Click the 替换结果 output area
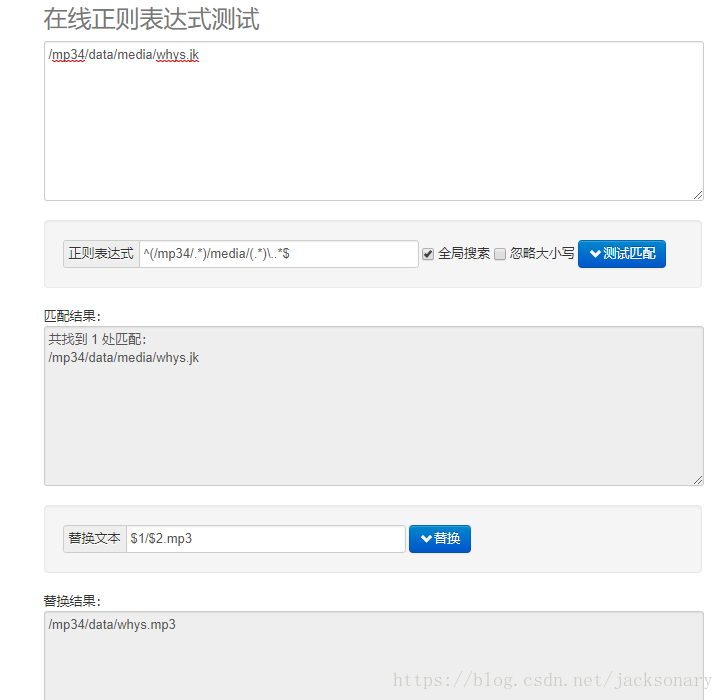724x700 pixels. [x=374, y=656]
